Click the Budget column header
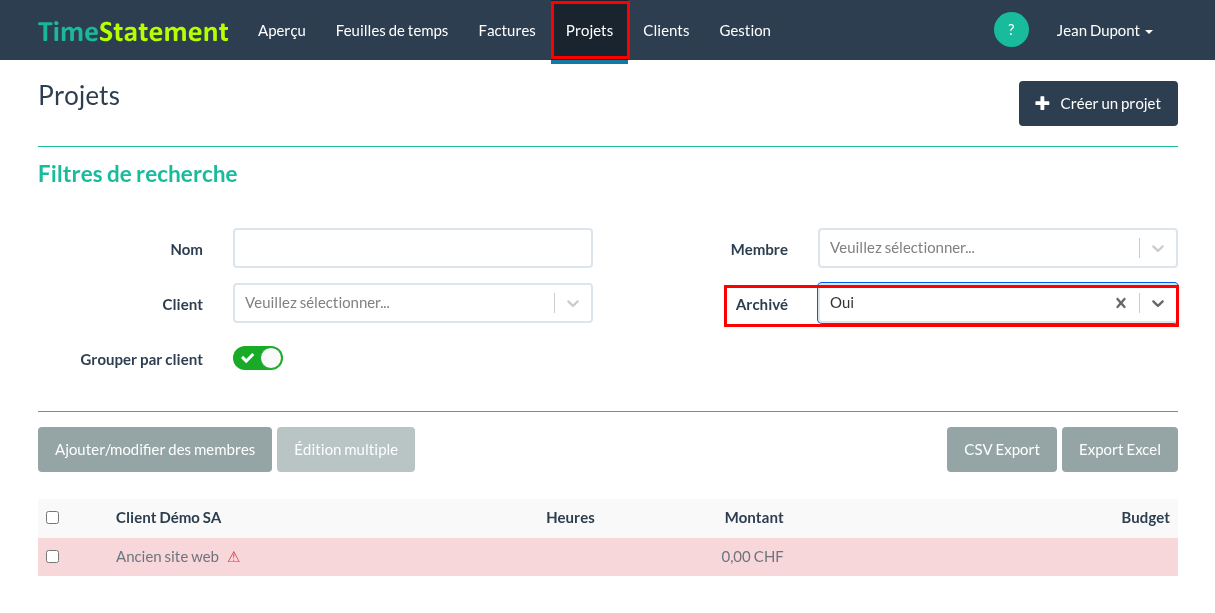This screenshot has width=1215, height=613. pyautogui.click(x=1146, y=518)
